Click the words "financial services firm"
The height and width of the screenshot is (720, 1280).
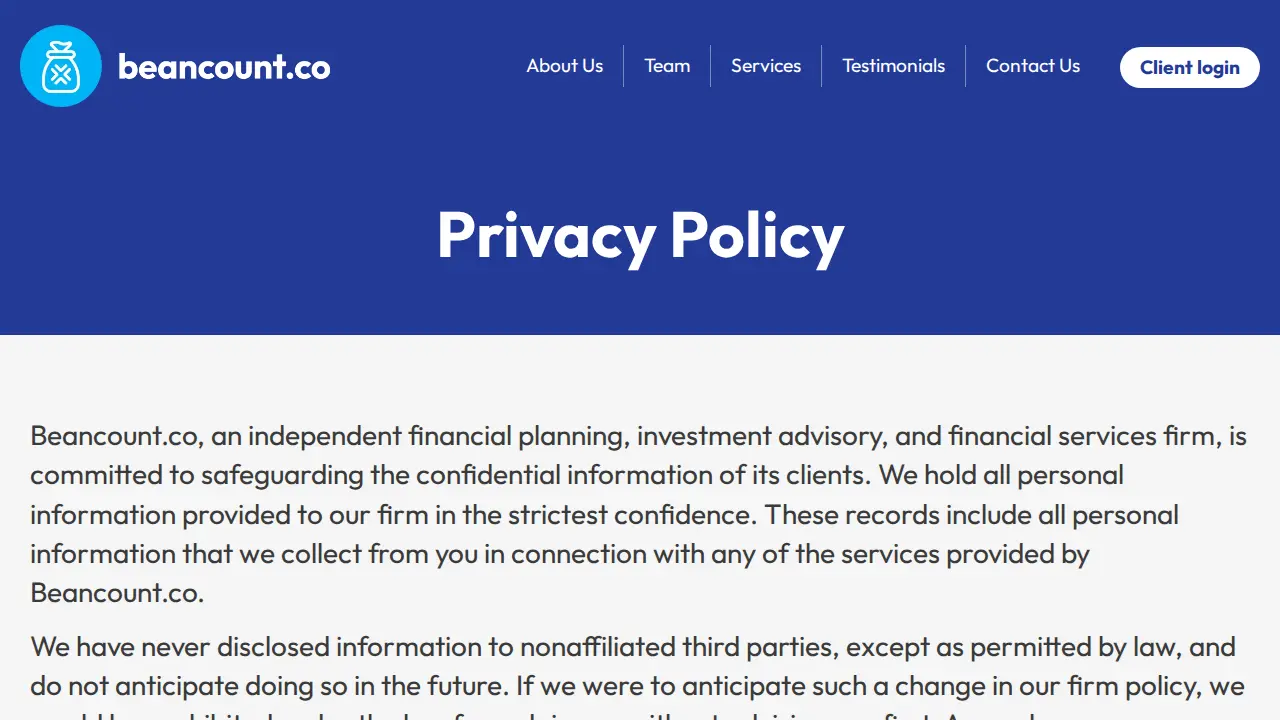click(1083, 436)
